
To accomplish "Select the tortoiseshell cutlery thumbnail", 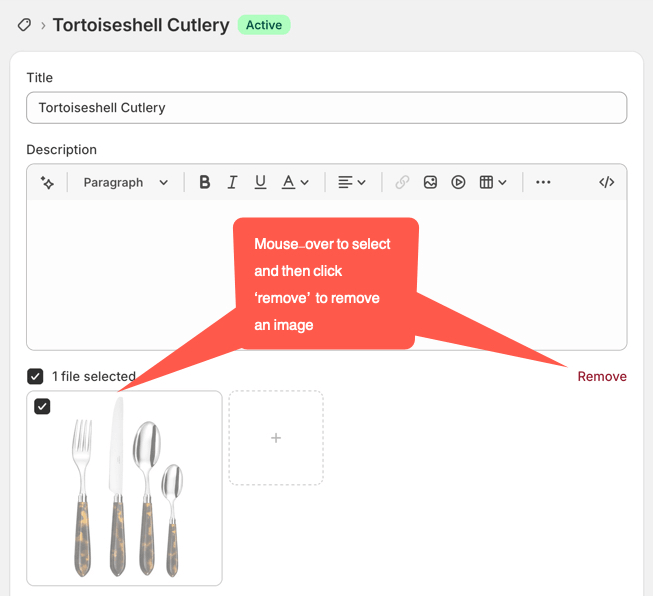I will tap(125, 489).
